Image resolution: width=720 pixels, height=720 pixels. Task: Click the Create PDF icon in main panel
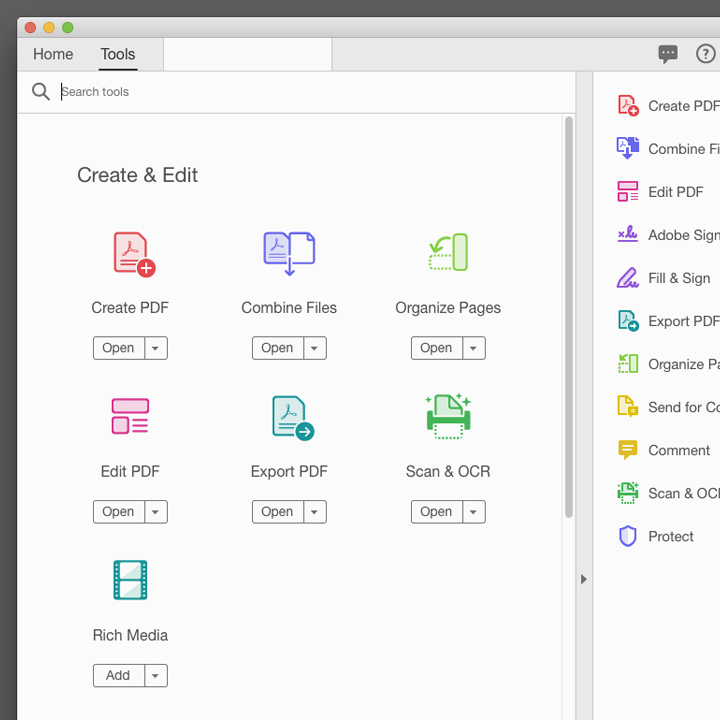point(135,254)
